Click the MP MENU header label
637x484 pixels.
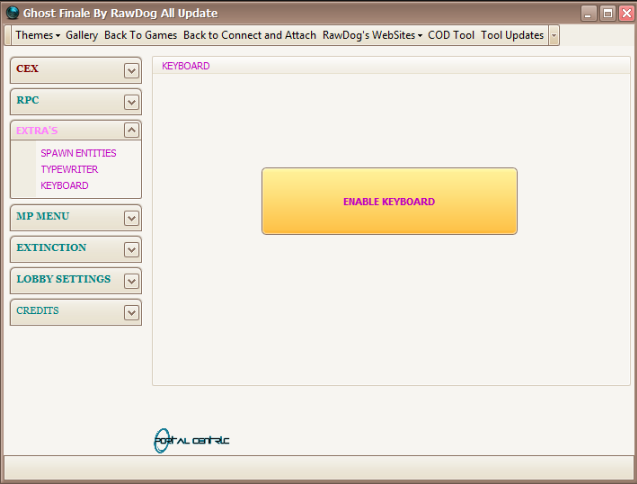coord(43,216)
